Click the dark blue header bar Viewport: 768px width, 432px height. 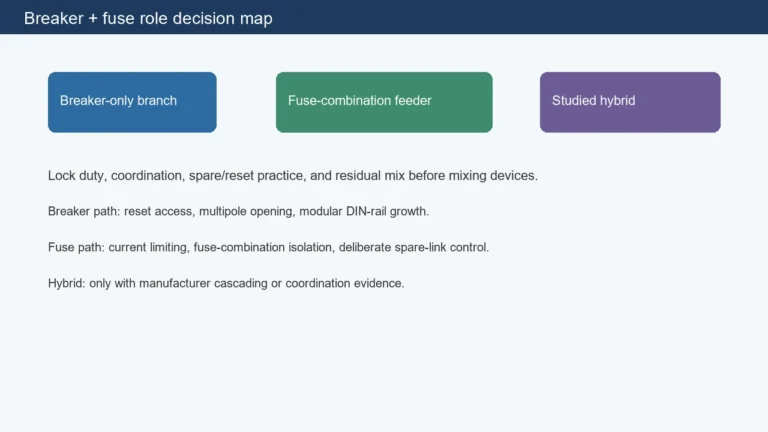click(x=384, y=17)
